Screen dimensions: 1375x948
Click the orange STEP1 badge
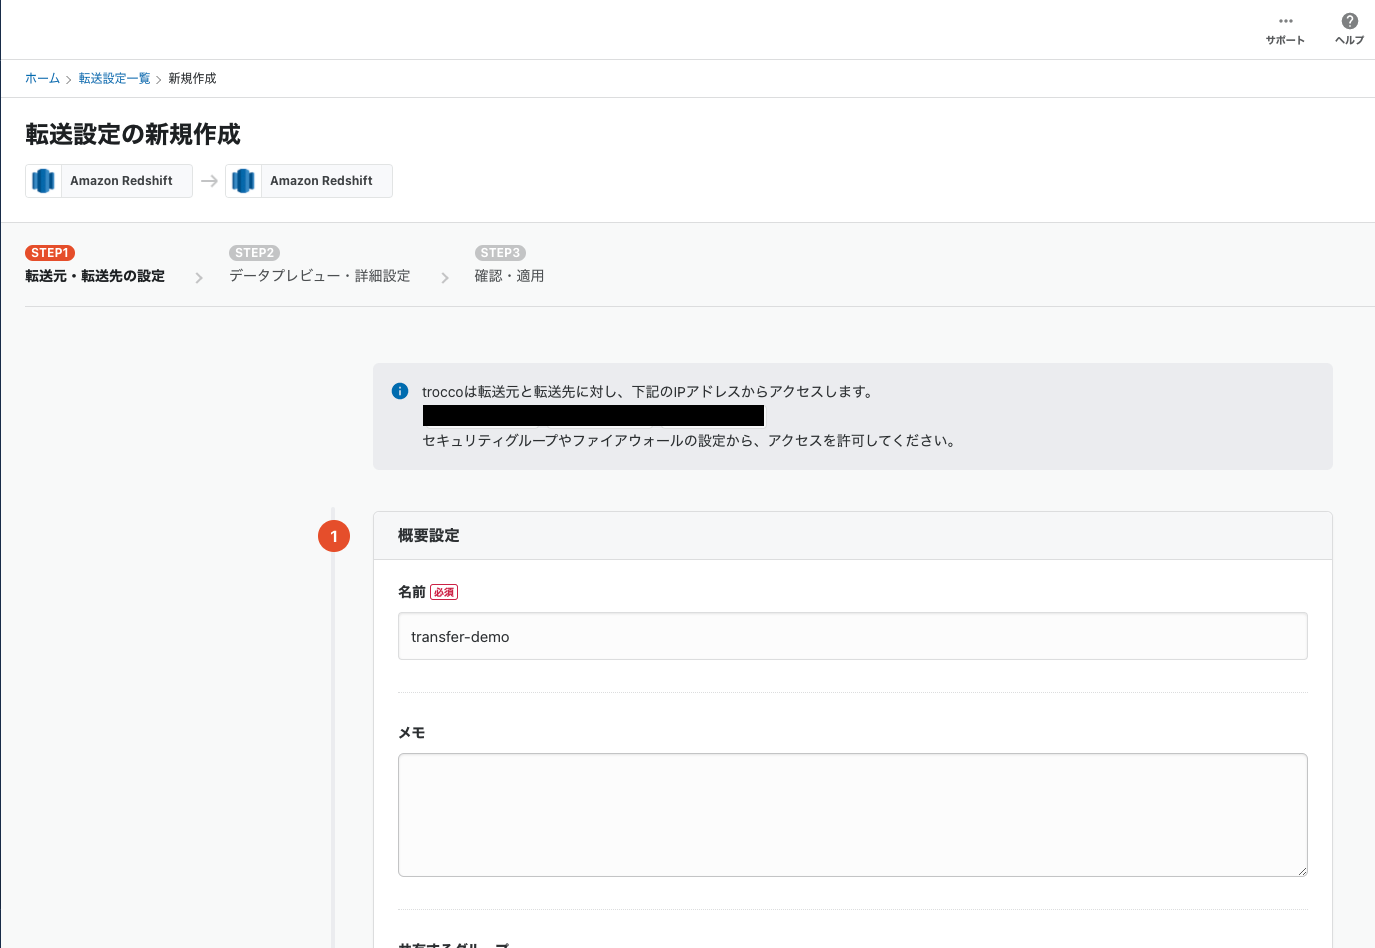coord(49,252)
